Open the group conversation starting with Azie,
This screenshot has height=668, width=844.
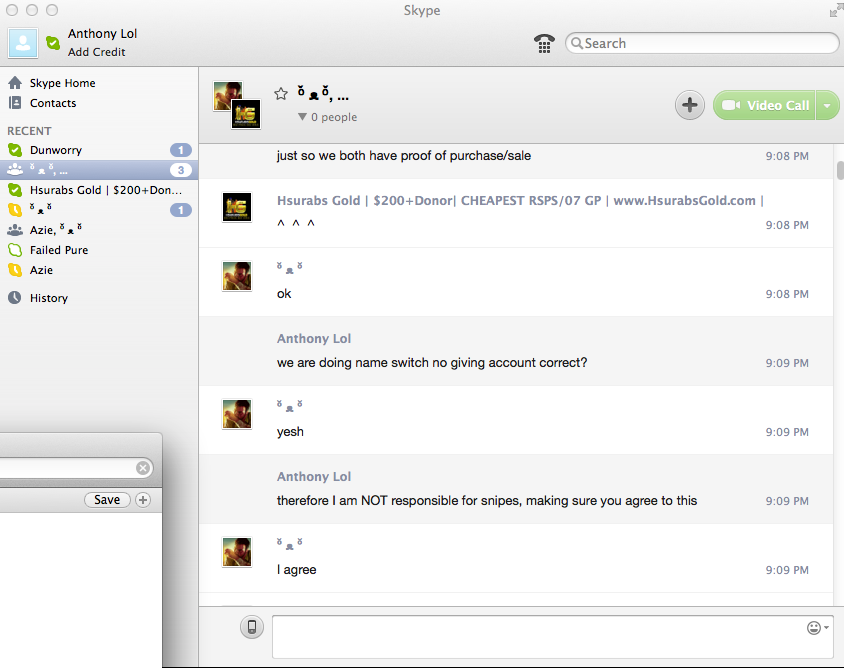(x=99, y=230)
